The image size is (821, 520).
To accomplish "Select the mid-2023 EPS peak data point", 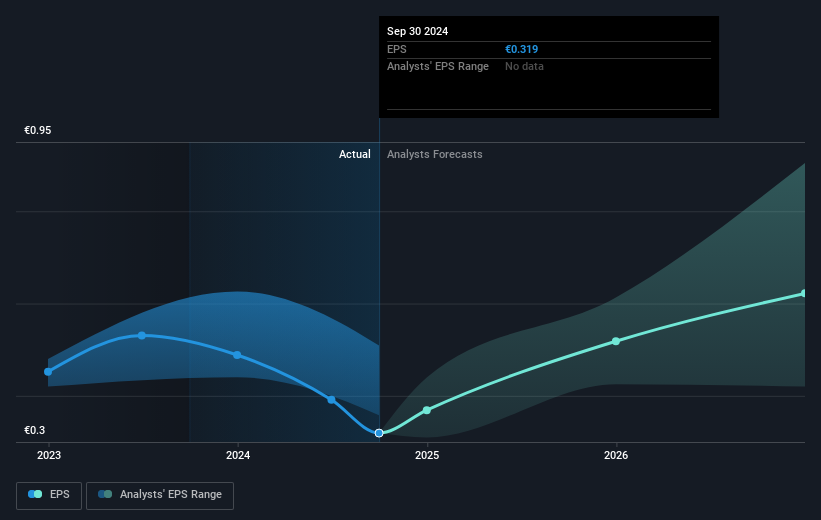I will [x=142, y=335].
